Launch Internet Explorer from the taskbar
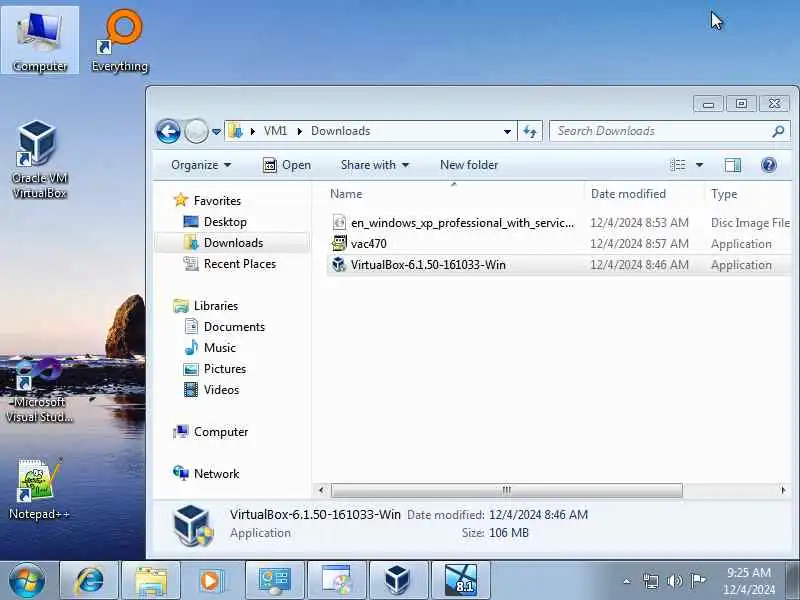800x600 pixels. click(89, 580)
